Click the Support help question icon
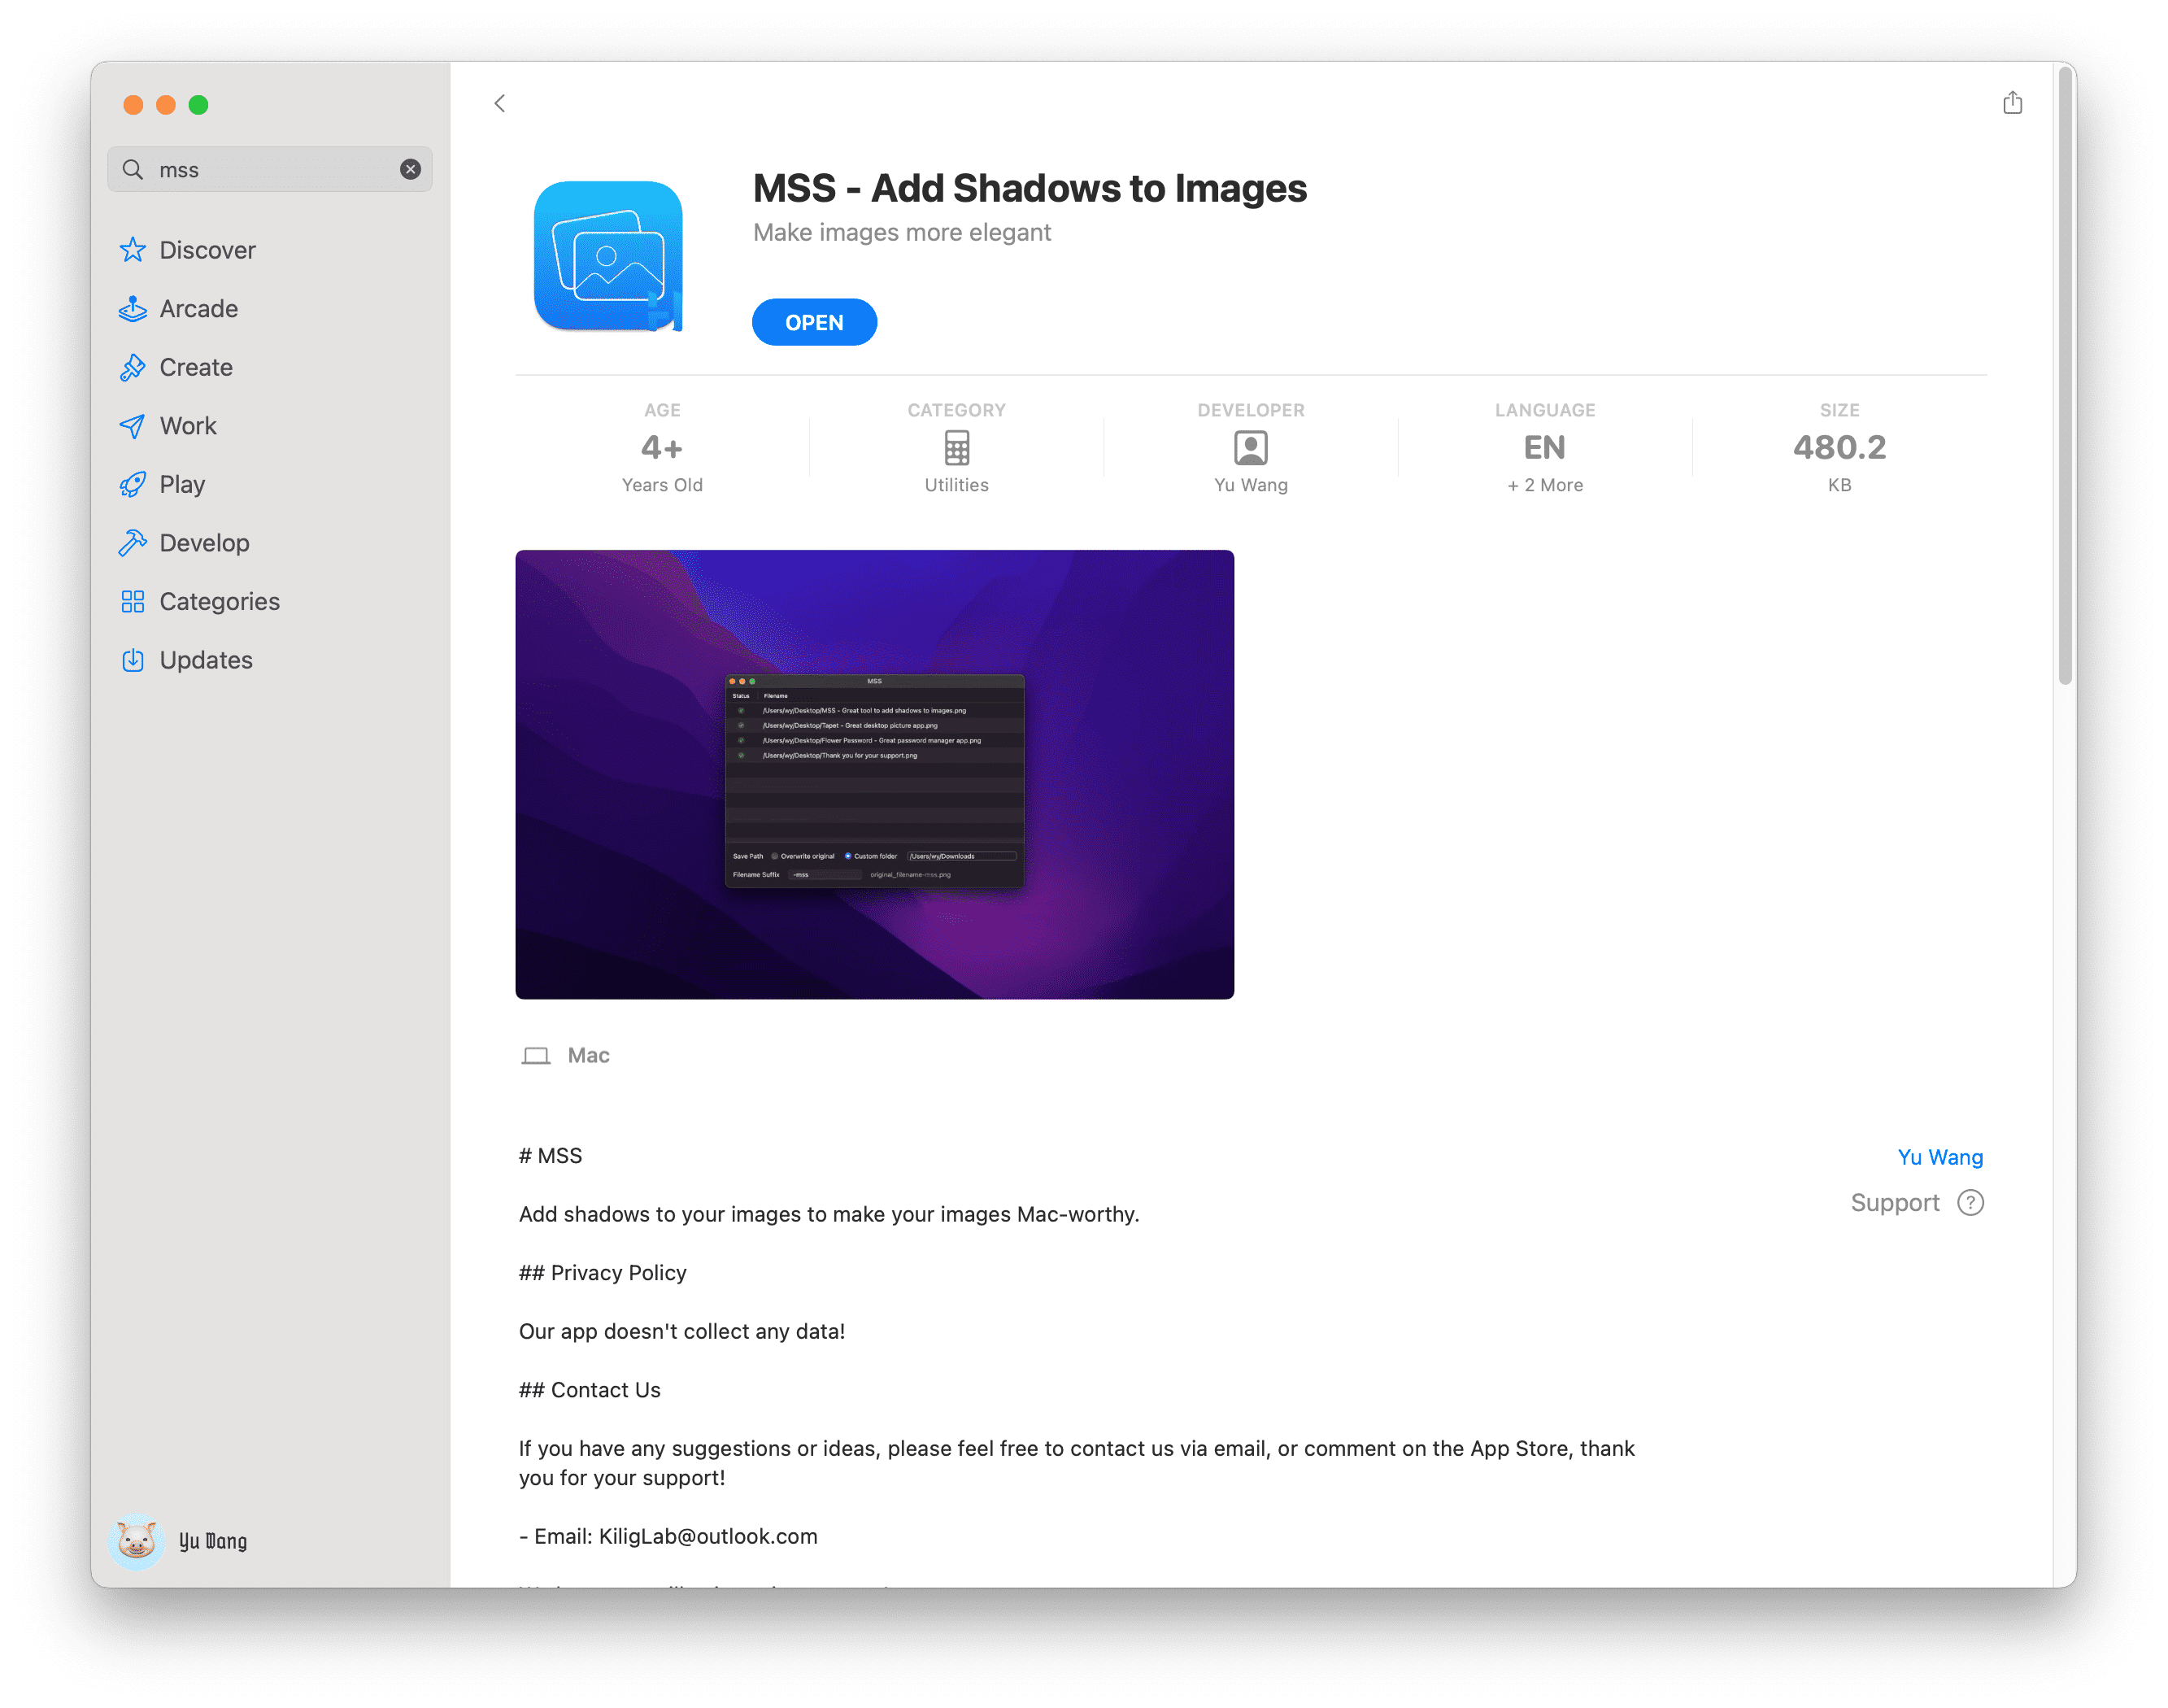The image size is (2168, 1708). click(x=1970, y=1202)
